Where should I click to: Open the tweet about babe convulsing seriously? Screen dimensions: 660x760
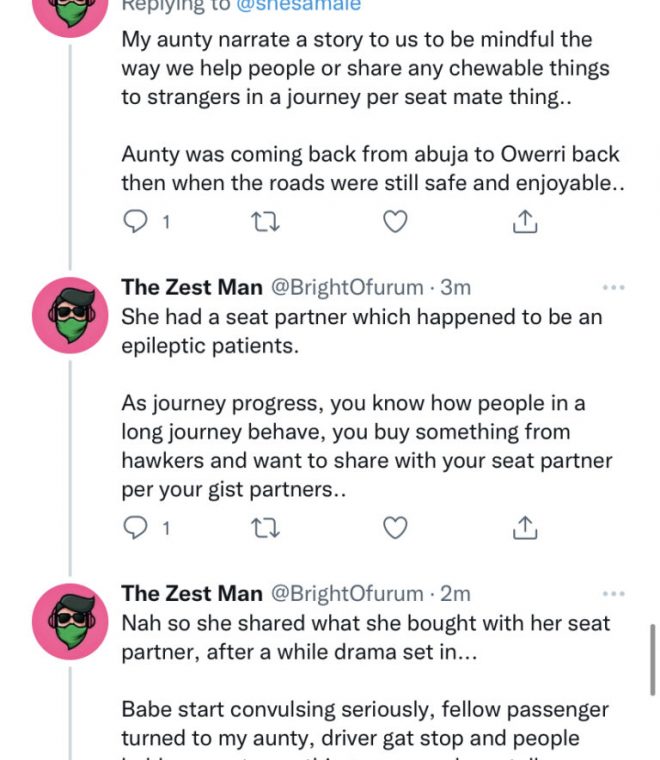pos(365,710)
